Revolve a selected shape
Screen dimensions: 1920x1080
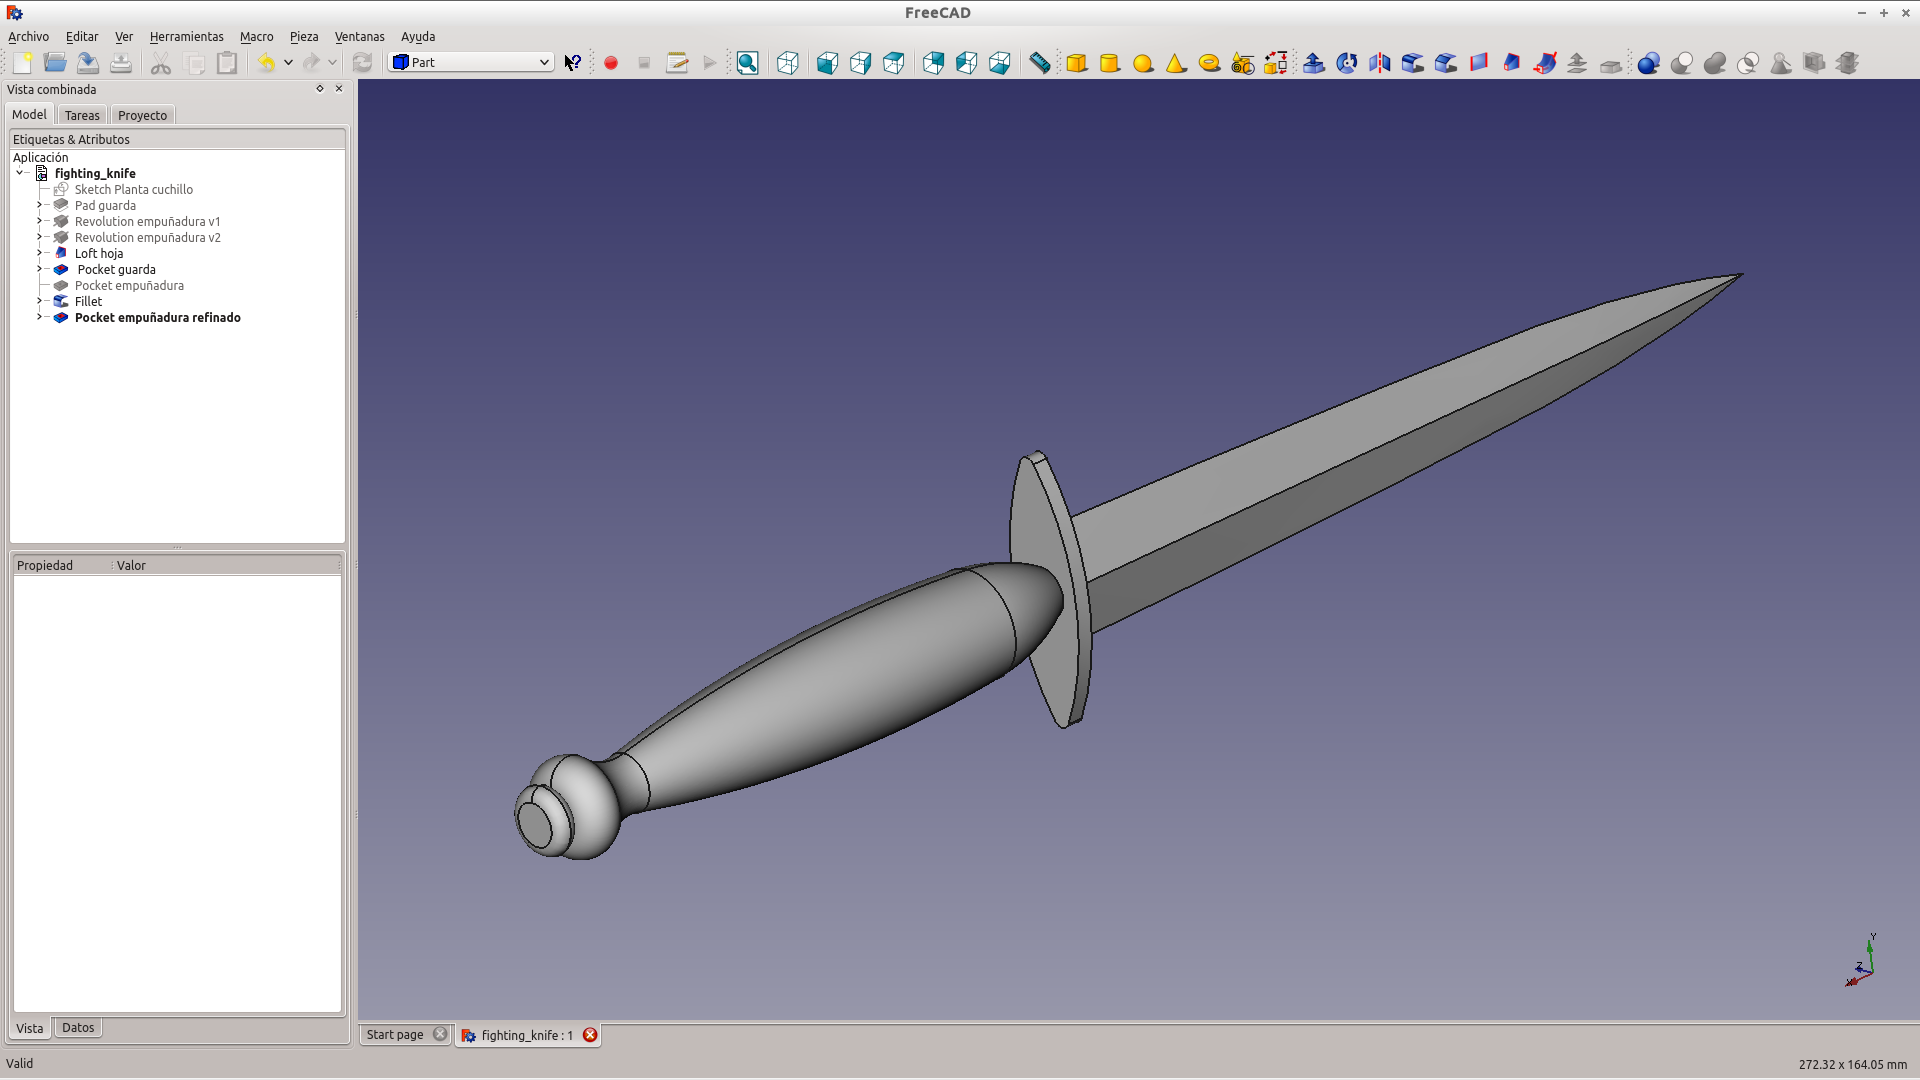[x=1347, y=63]
